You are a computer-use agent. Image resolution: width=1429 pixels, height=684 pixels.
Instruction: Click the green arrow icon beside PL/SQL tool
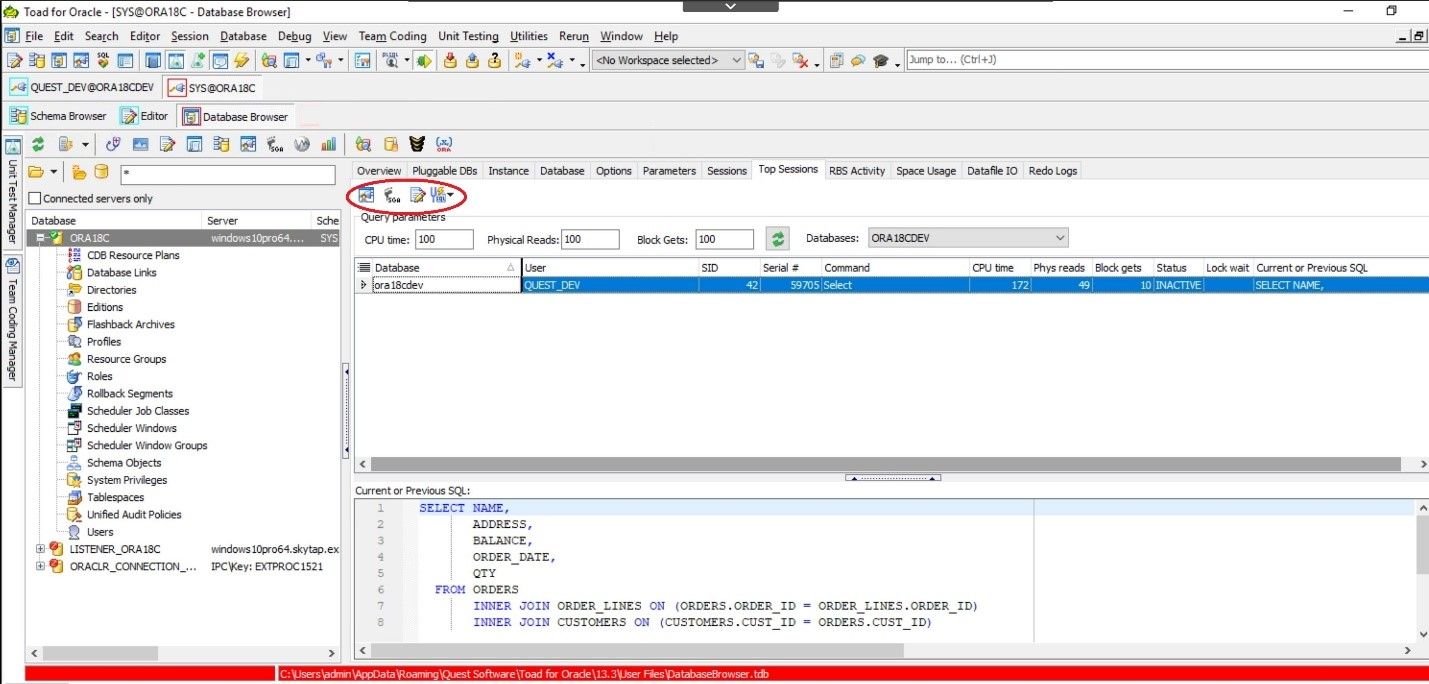(424, 60)
